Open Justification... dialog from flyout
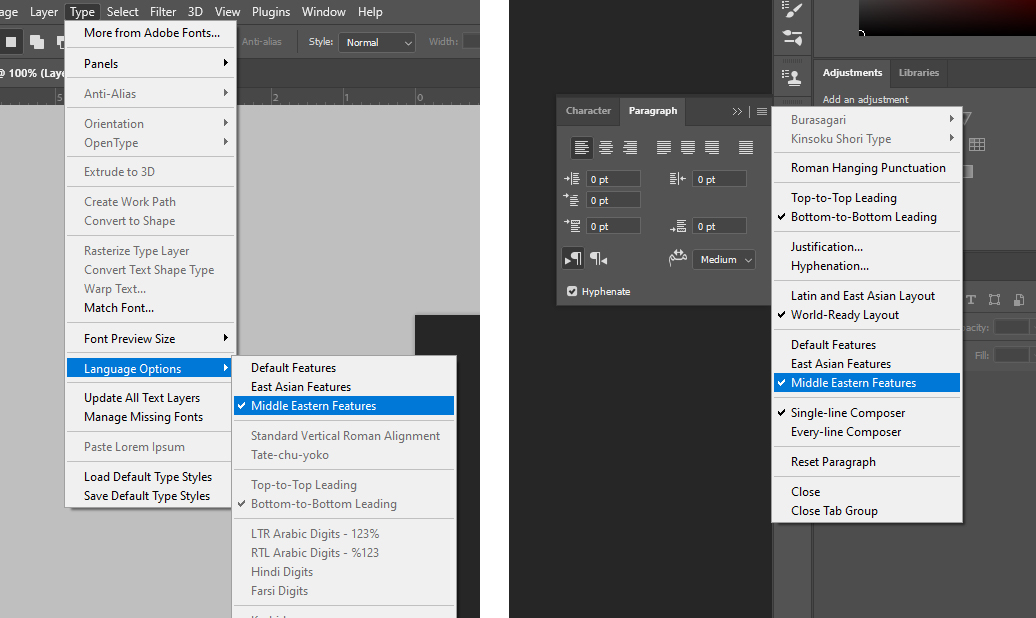 pos(867,247)
